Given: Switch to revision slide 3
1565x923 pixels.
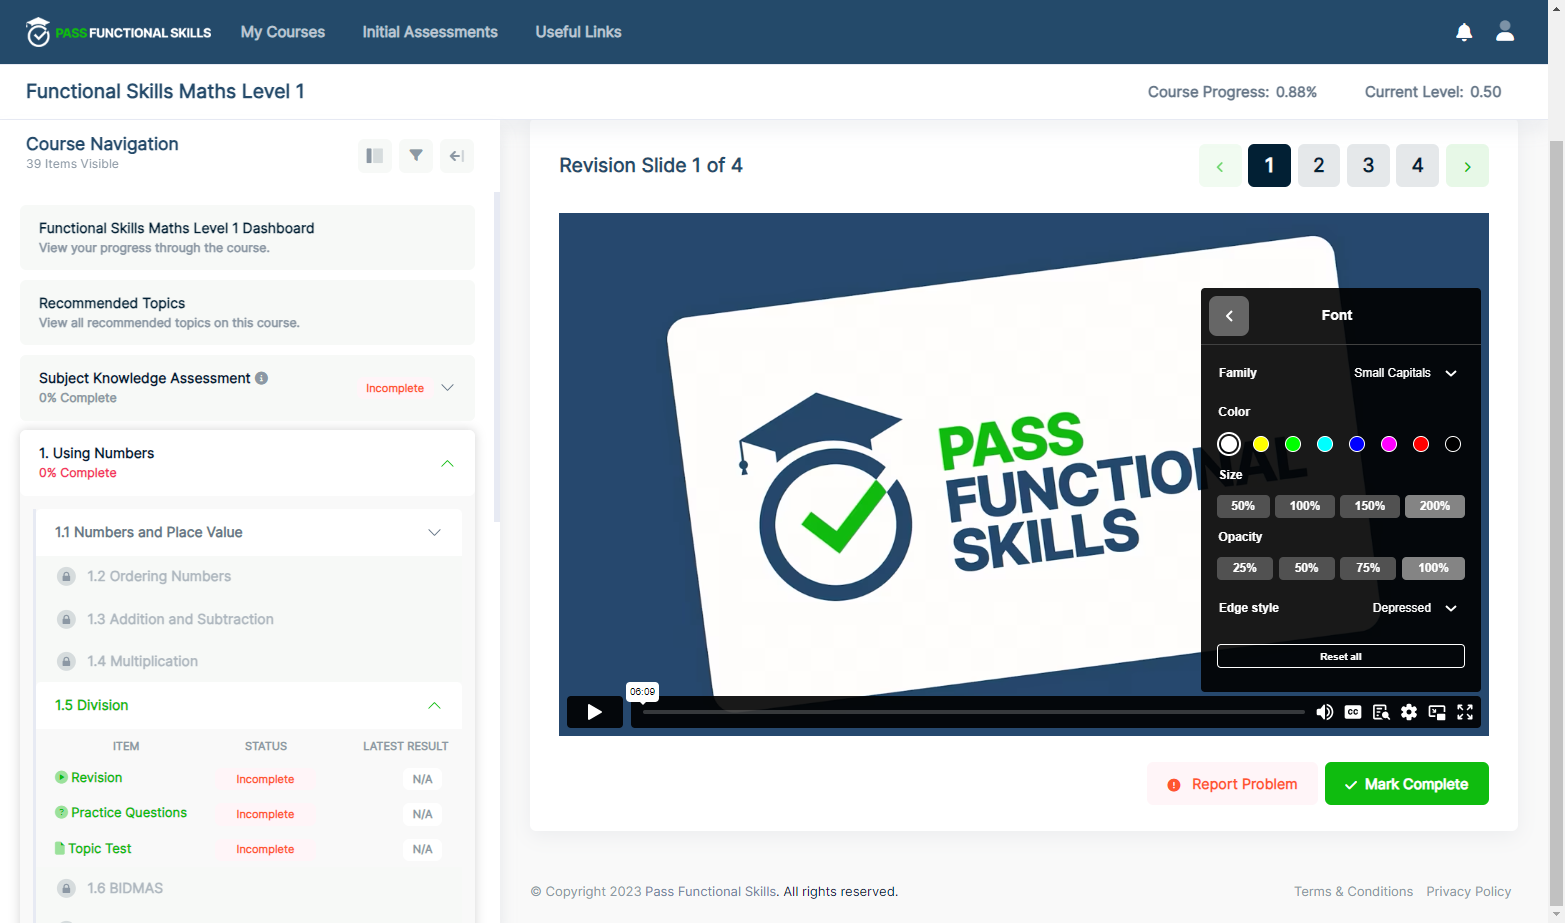Looking at the screenshot, I should click(x=1368, y=166).
